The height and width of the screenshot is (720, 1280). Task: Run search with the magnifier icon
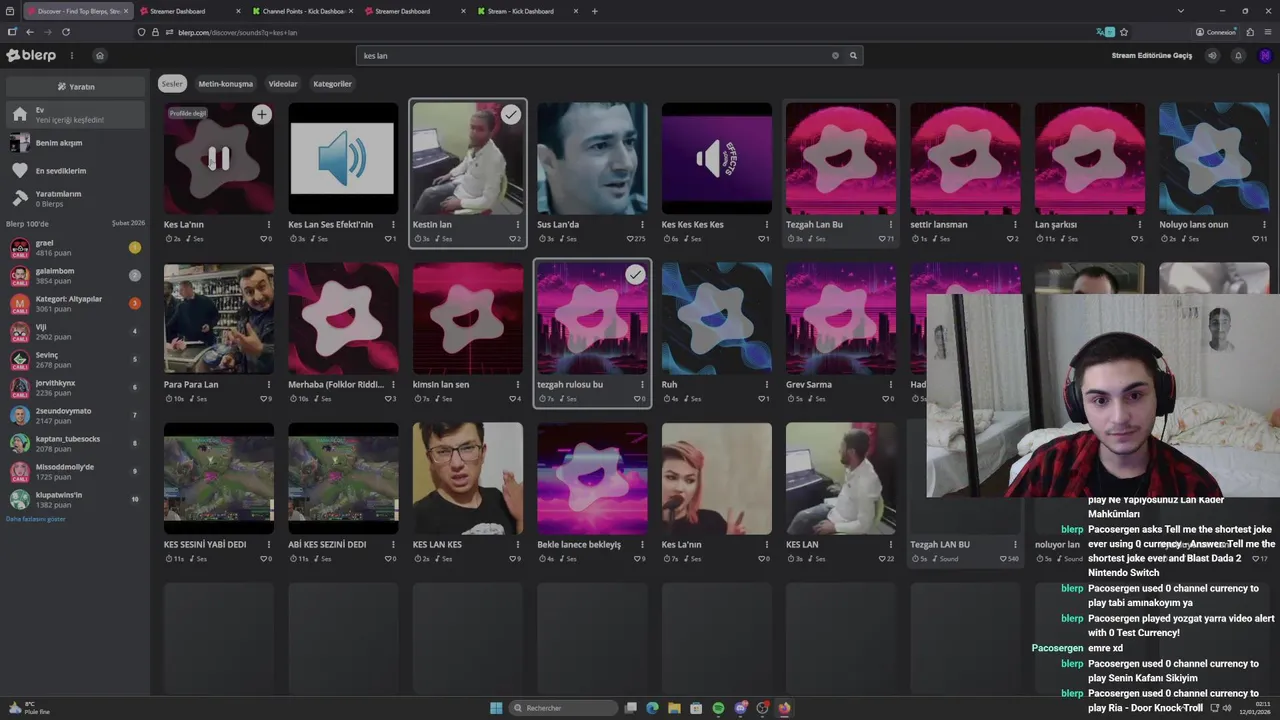pyautogui.click(x=853, y=56)
